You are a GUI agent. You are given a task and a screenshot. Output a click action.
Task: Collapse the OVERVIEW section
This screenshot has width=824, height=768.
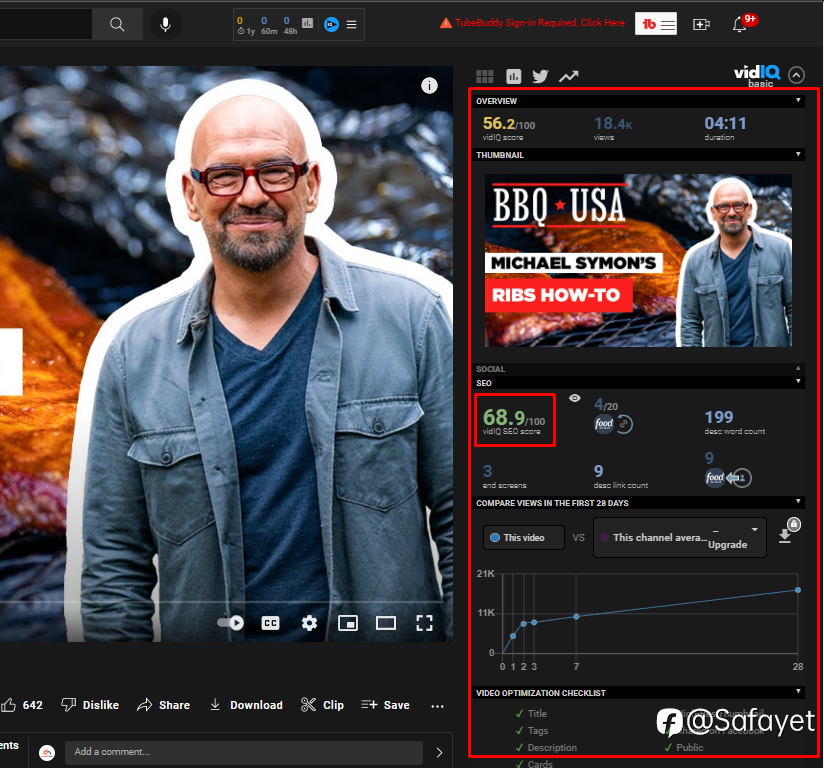point(798,100)
